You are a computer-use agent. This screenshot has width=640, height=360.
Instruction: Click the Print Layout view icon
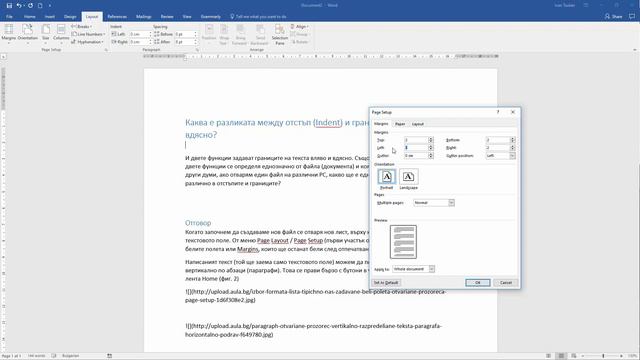coord(561,356)
